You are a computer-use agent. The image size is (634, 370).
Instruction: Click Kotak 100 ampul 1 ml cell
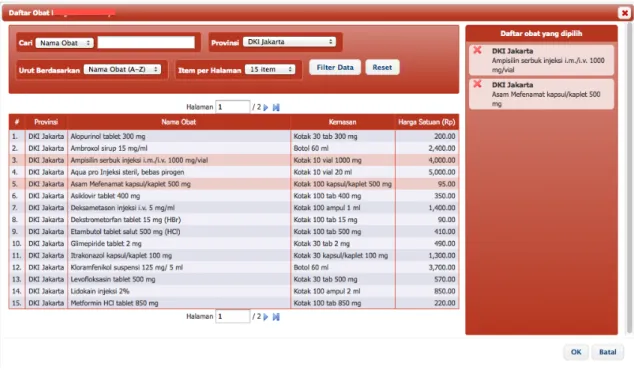342,208
